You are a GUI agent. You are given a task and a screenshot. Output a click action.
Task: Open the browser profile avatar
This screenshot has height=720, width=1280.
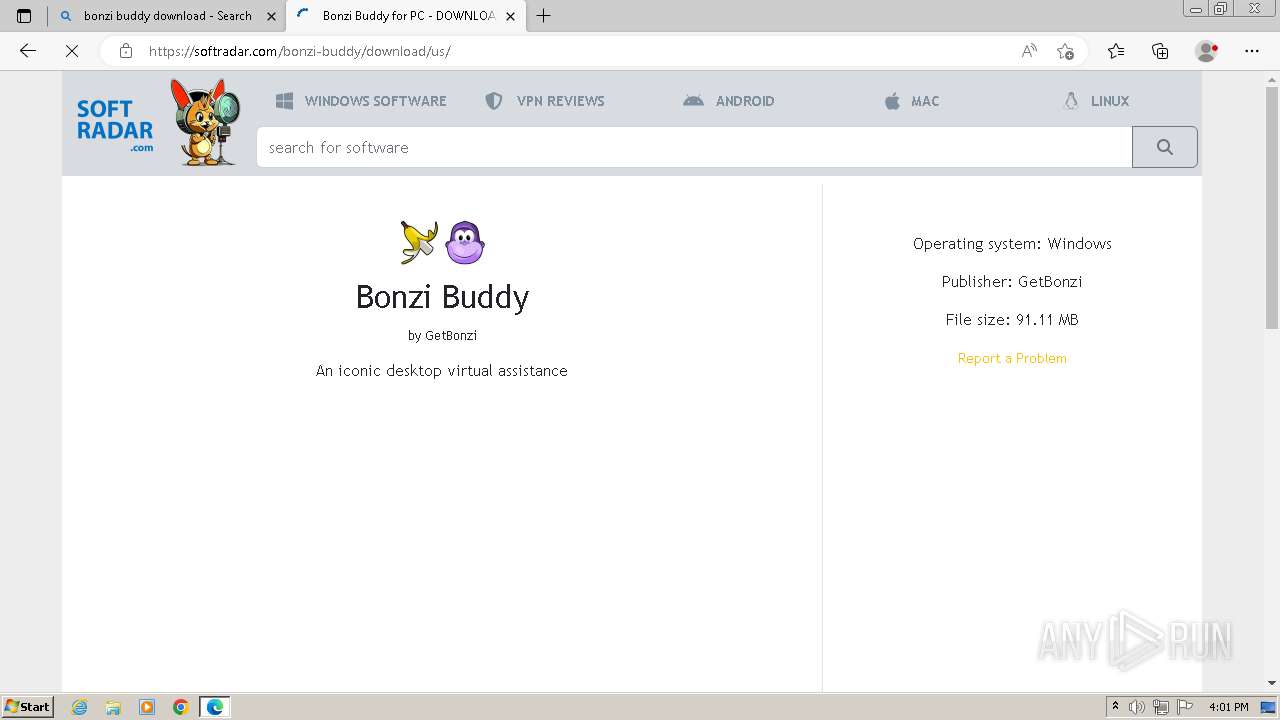pos(1207,51)
